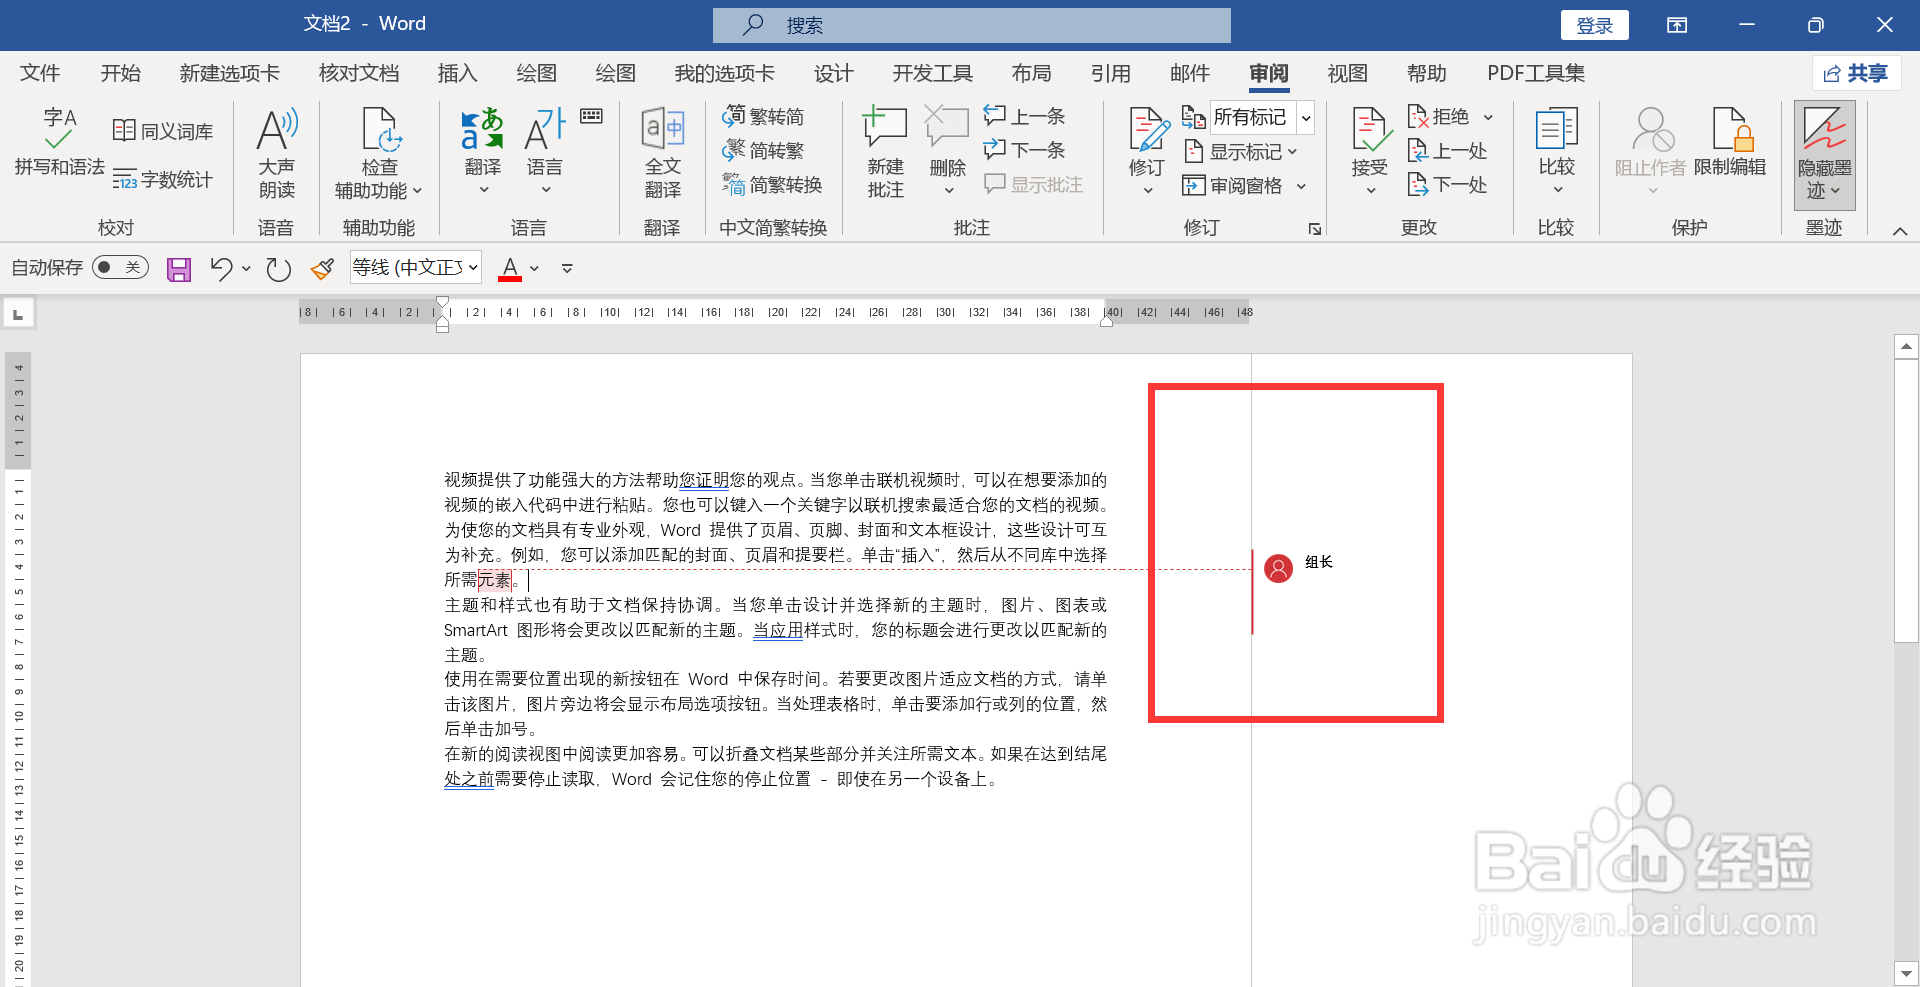This screenshot has width=1920, height=987.
Task: Convert text with 繁转简
Action: [764, 117]
